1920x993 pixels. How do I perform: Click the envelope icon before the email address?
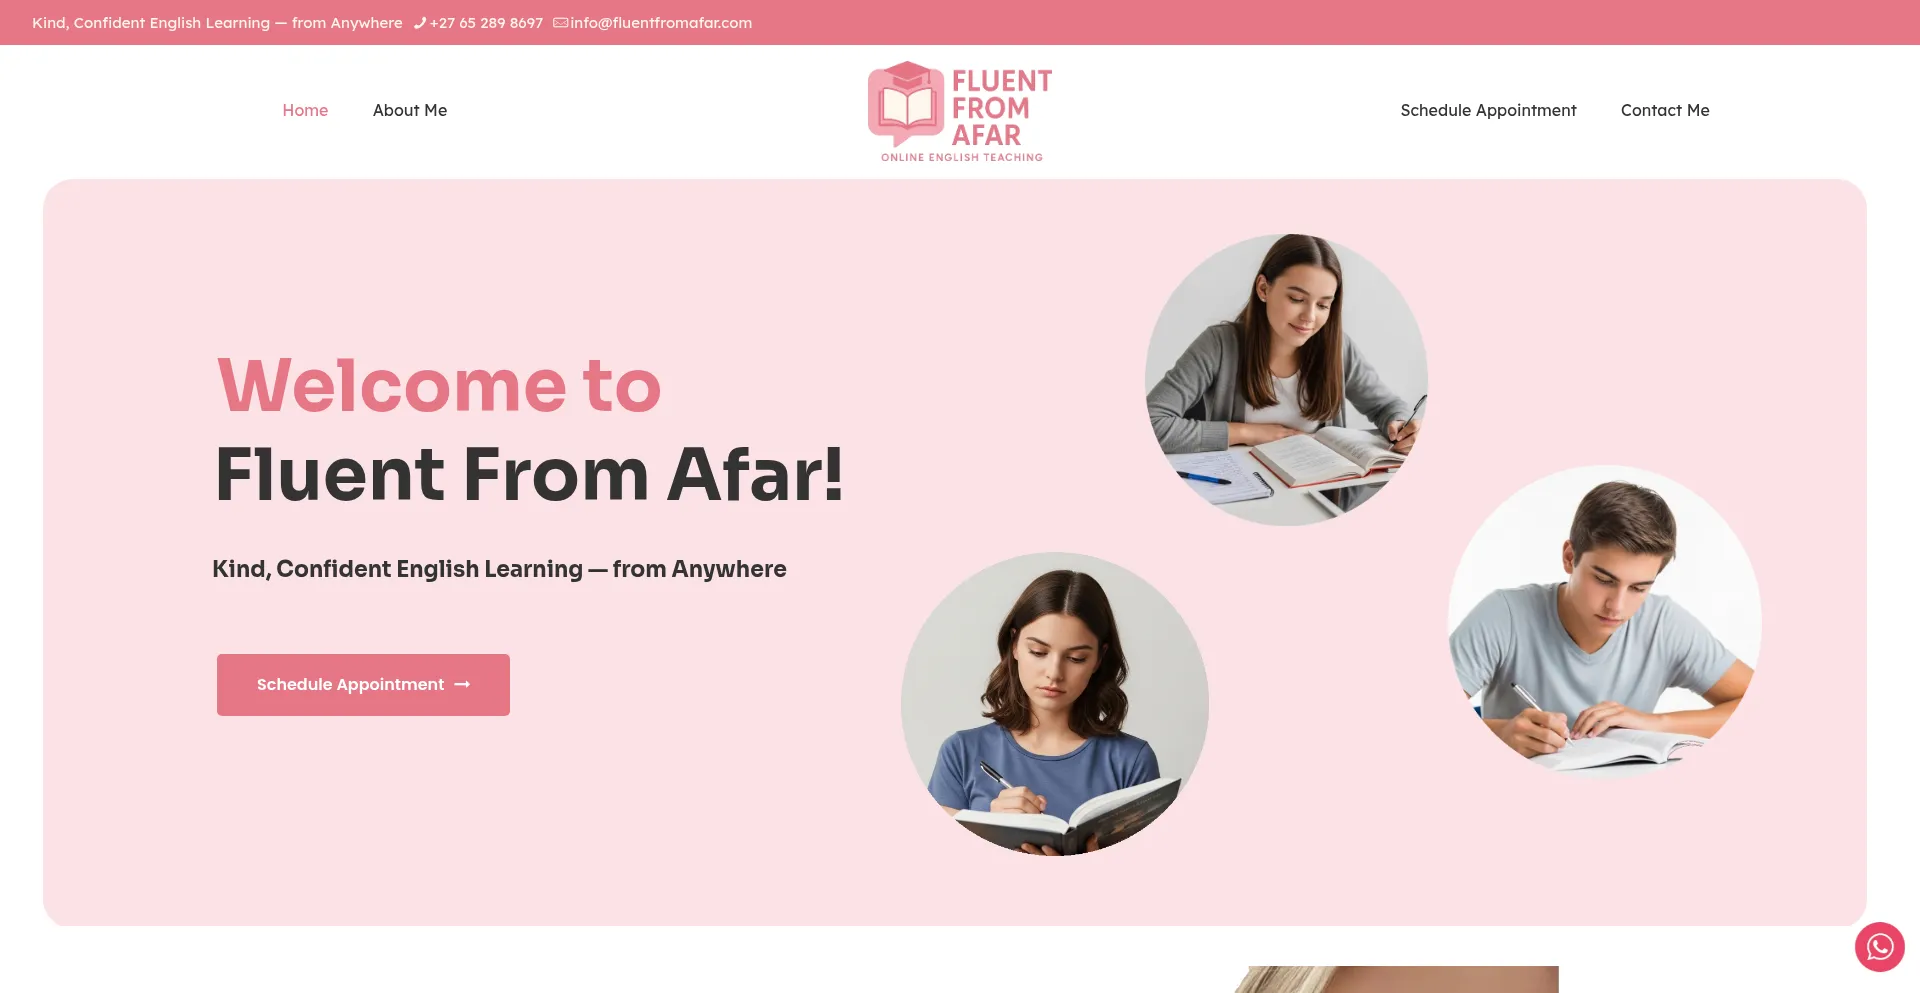point(561,23)
